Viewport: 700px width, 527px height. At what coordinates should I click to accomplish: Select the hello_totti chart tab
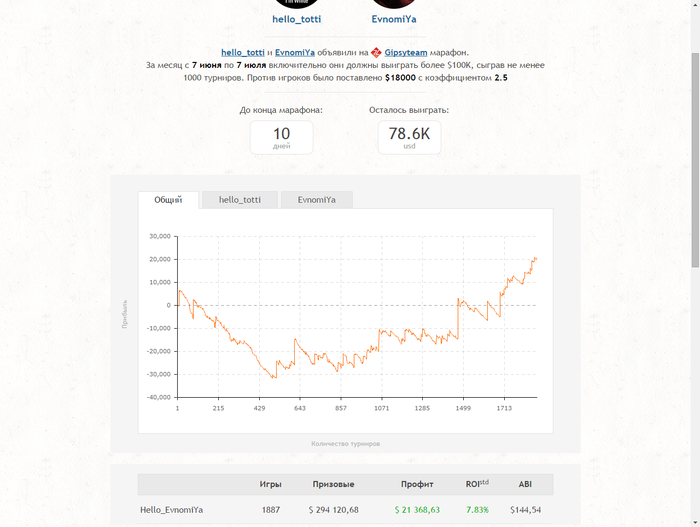tap(240, 200)
